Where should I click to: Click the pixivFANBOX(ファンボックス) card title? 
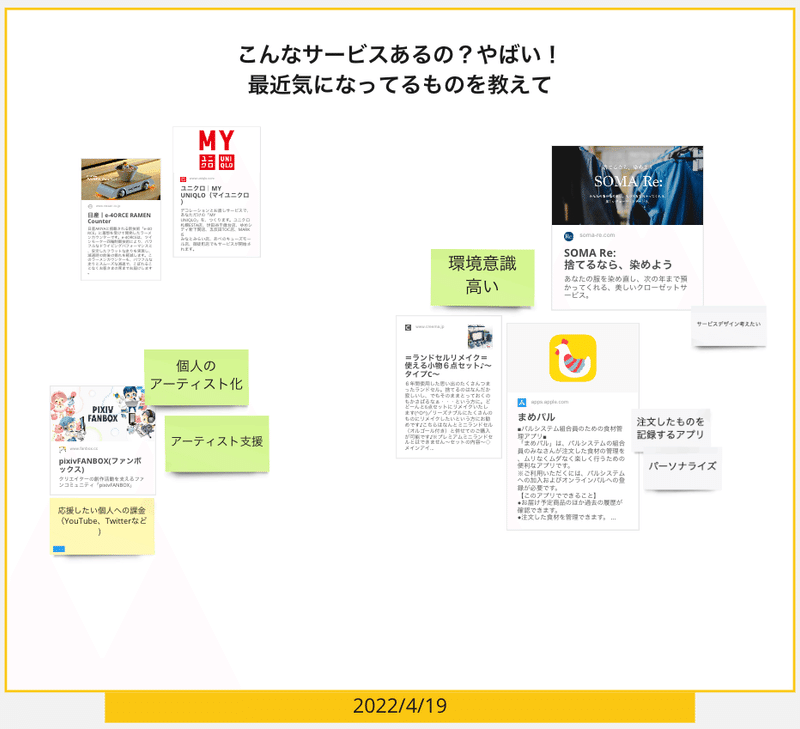[x=100, y=465]
